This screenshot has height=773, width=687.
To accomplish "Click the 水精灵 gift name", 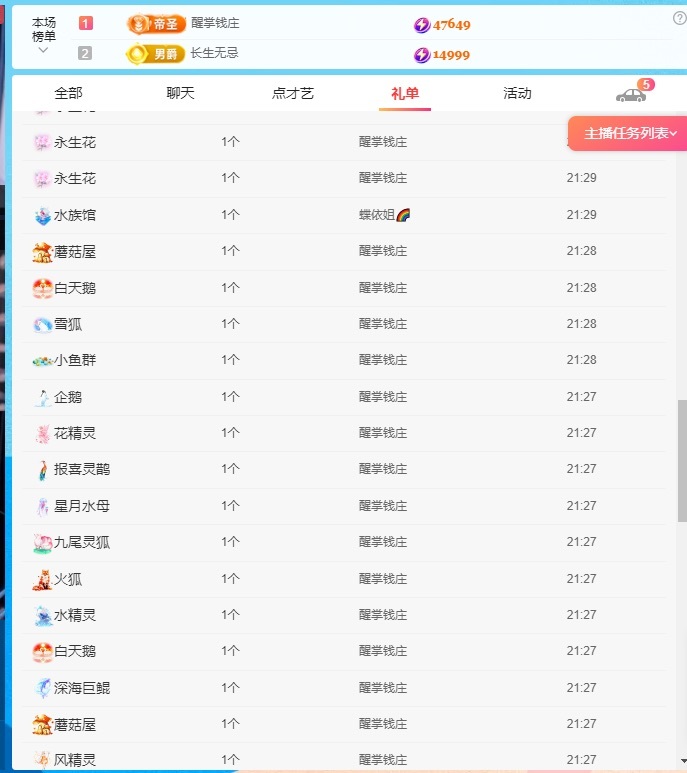I will [x=75, y=615].
